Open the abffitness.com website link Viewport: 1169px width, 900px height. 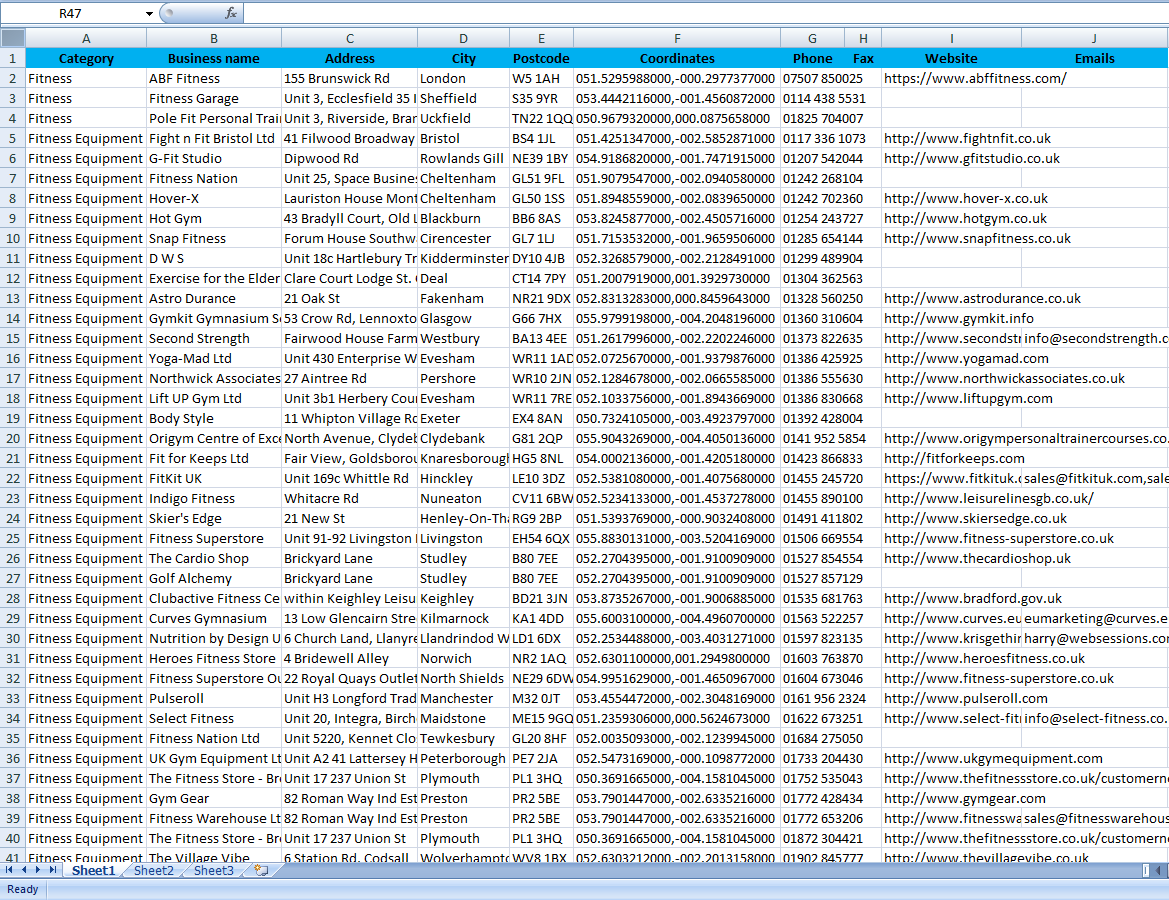974,78
